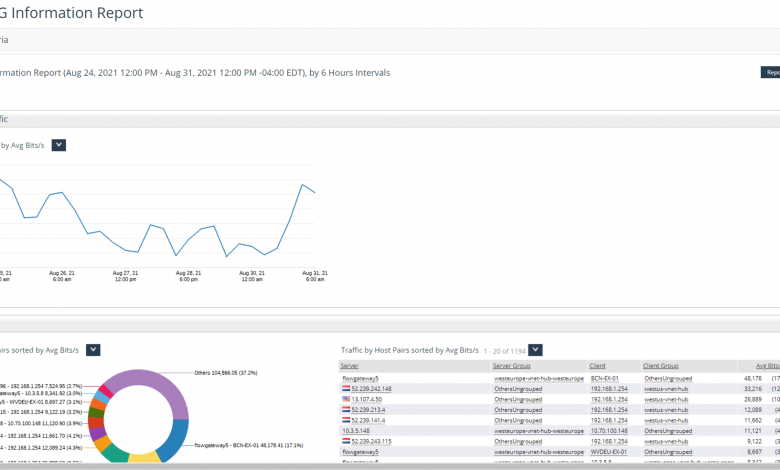Open the dropdown beside the line chart title
The height and width of the screenshot is (470, 780).
point(59,145)
